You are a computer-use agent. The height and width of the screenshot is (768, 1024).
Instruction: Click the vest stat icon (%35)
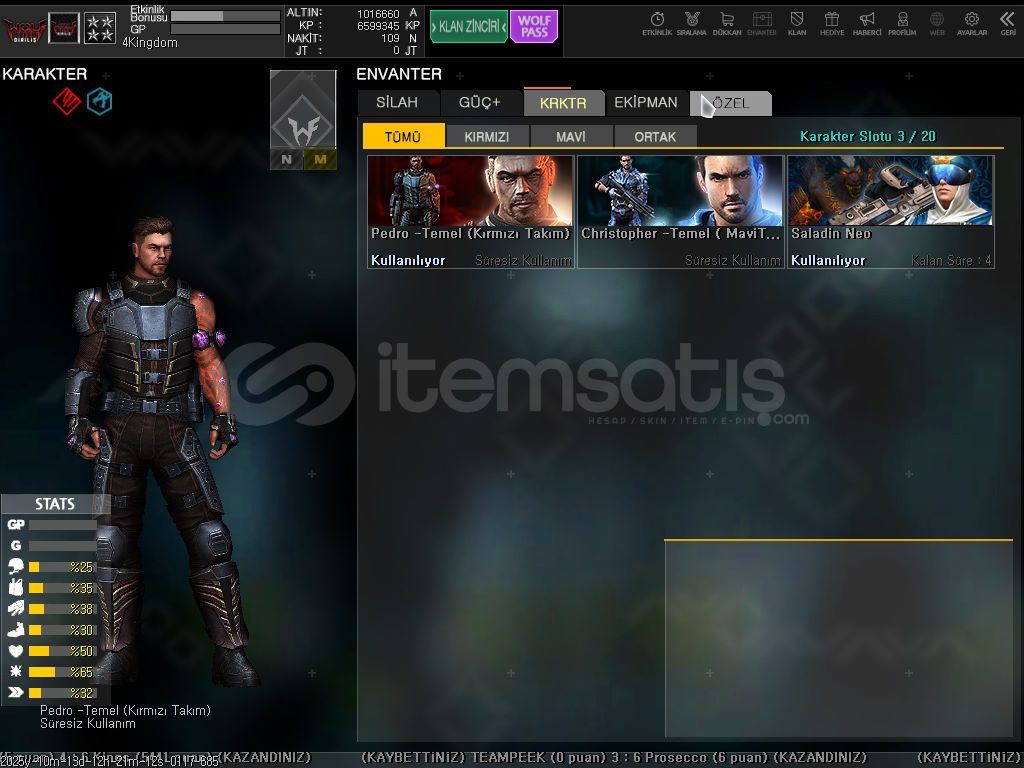[x=16, y=587]
